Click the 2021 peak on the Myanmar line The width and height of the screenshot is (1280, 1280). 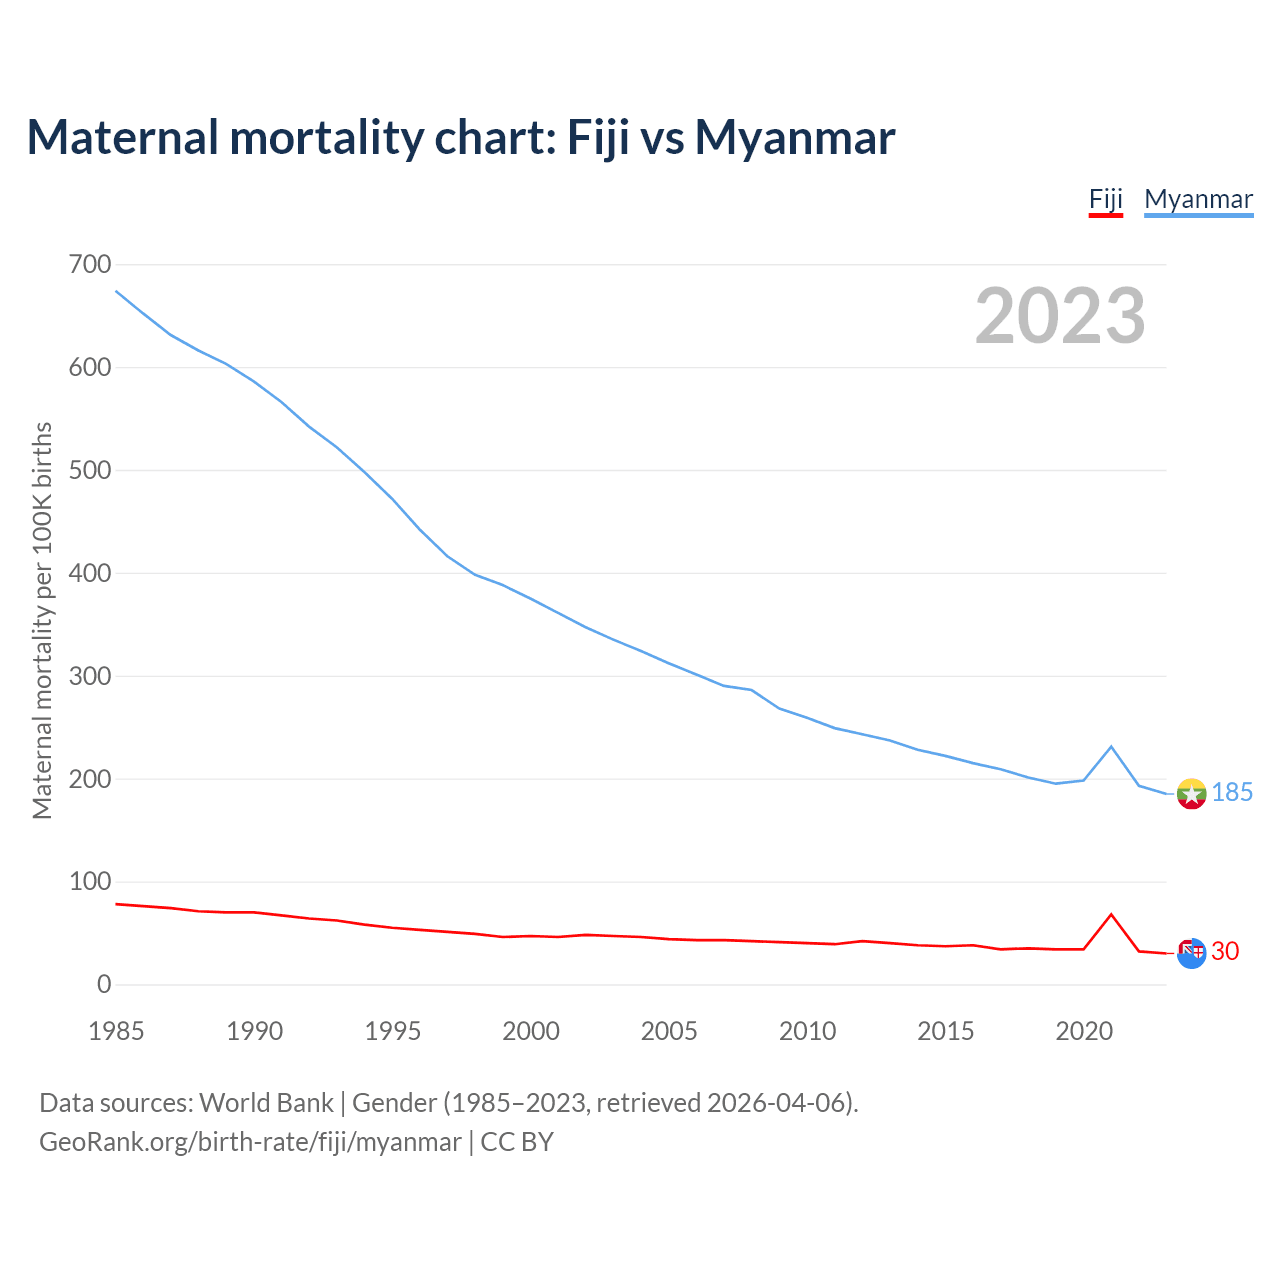click(x=1111, y=747)
